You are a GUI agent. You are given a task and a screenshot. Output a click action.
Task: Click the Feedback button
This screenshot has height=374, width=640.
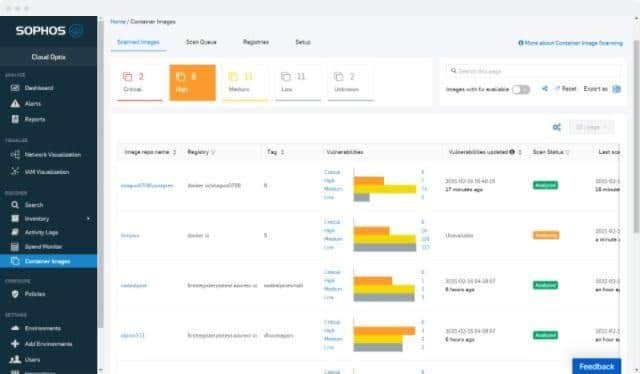coord(596,366)
